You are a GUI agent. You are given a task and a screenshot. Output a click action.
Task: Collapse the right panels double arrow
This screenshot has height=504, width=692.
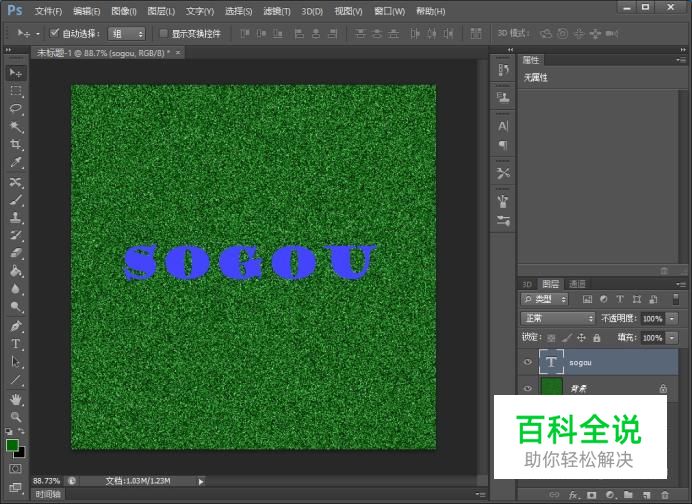coord(683,49)
